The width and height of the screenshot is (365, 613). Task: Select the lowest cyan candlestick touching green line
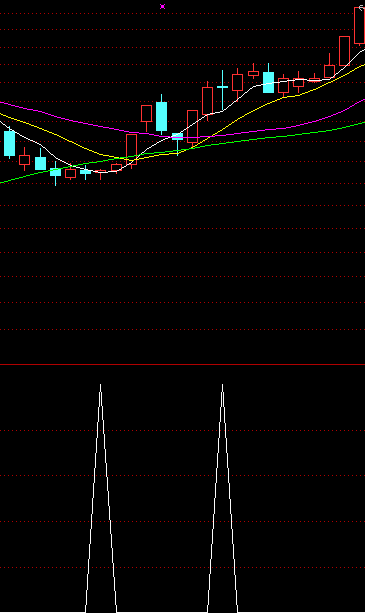click(x=55, y=172)
